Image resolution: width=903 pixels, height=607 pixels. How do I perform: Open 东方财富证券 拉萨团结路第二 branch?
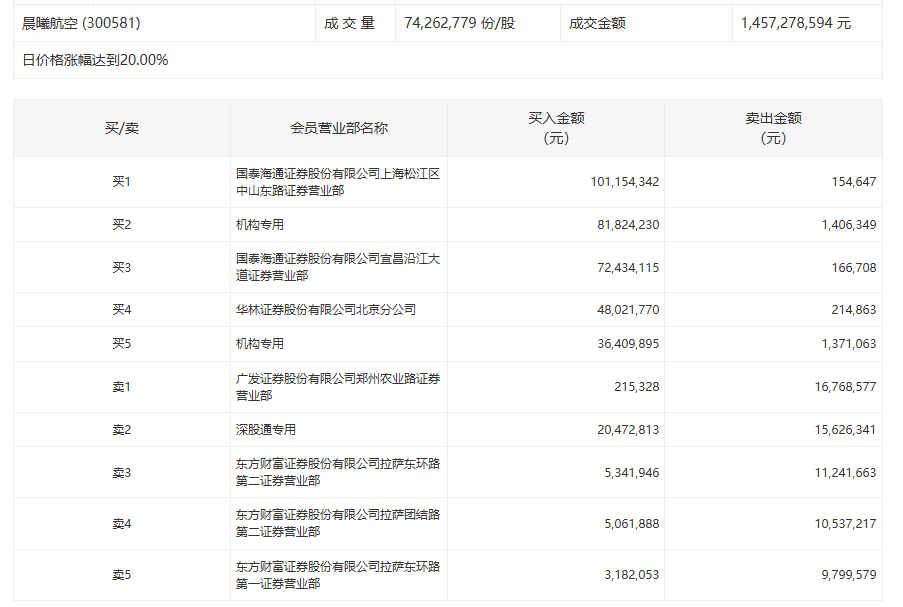point(337,523)
